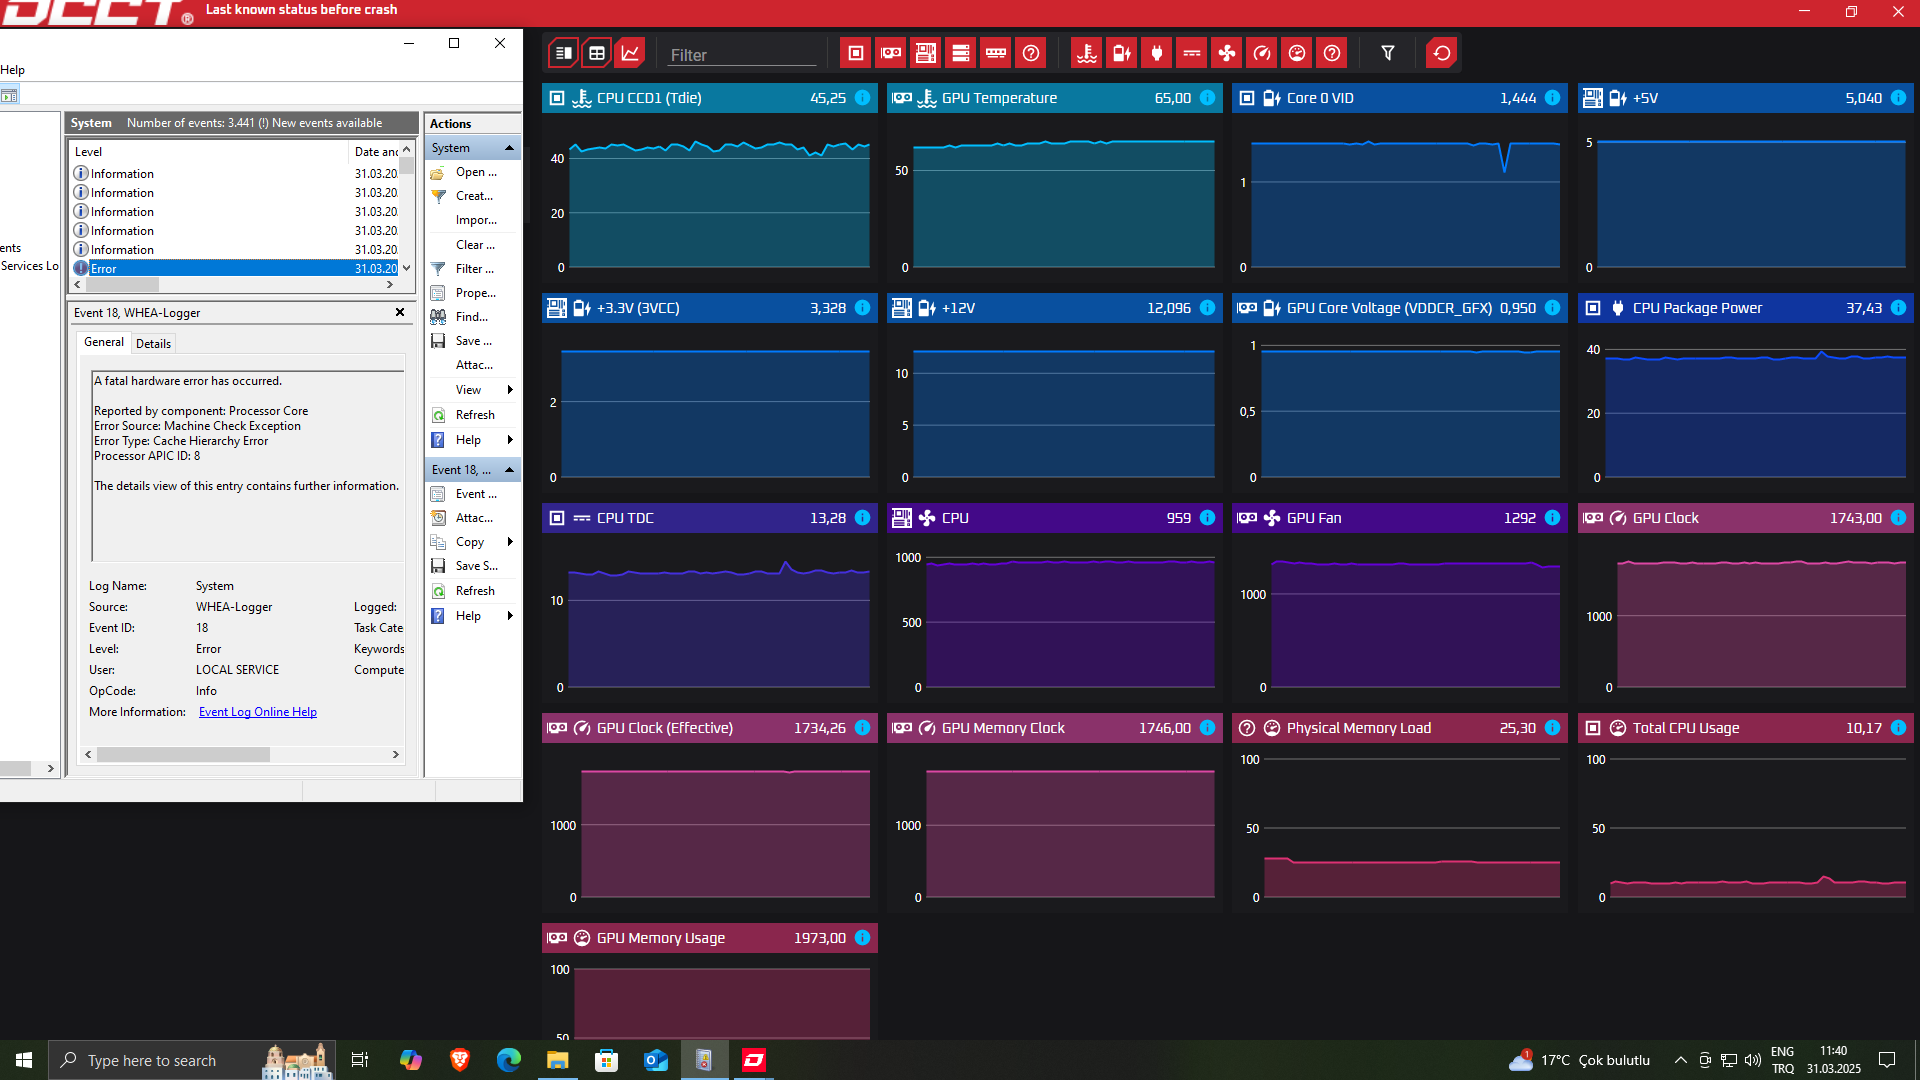Screen dimensions: 1920x1080
Task: Open info for CPU CCD1 (Tdie) sensor
Action: click(863, 98)
